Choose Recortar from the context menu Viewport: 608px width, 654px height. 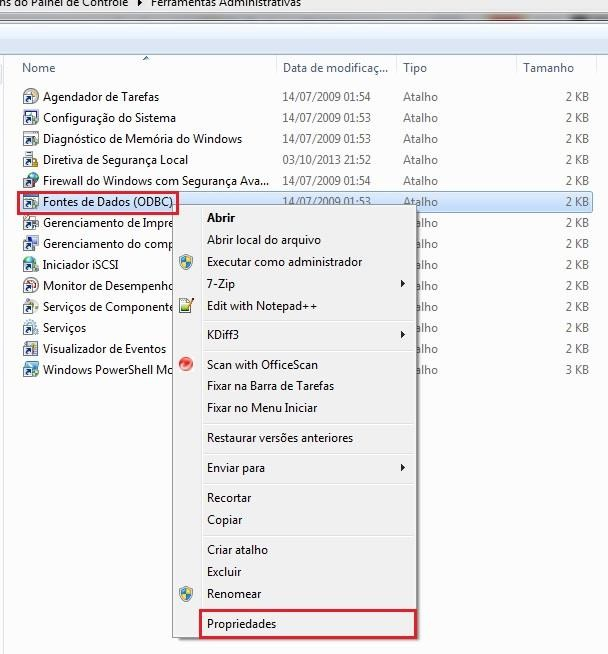tap(229, 498)
